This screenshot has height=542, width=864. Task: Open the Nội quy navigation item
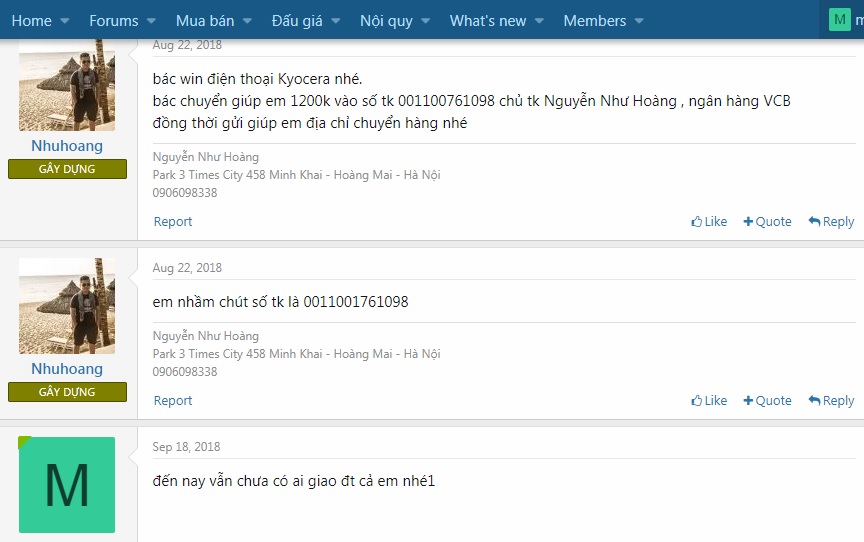pos(386,21)
